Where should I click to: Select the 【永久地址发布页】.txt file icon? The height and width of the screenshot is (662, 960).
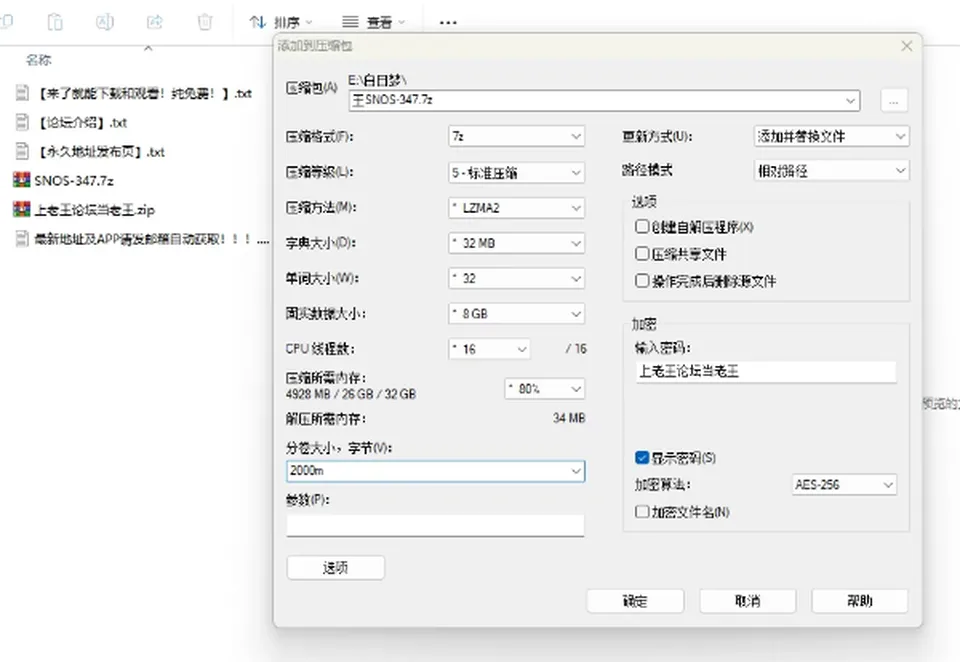(x=21, y=151)
